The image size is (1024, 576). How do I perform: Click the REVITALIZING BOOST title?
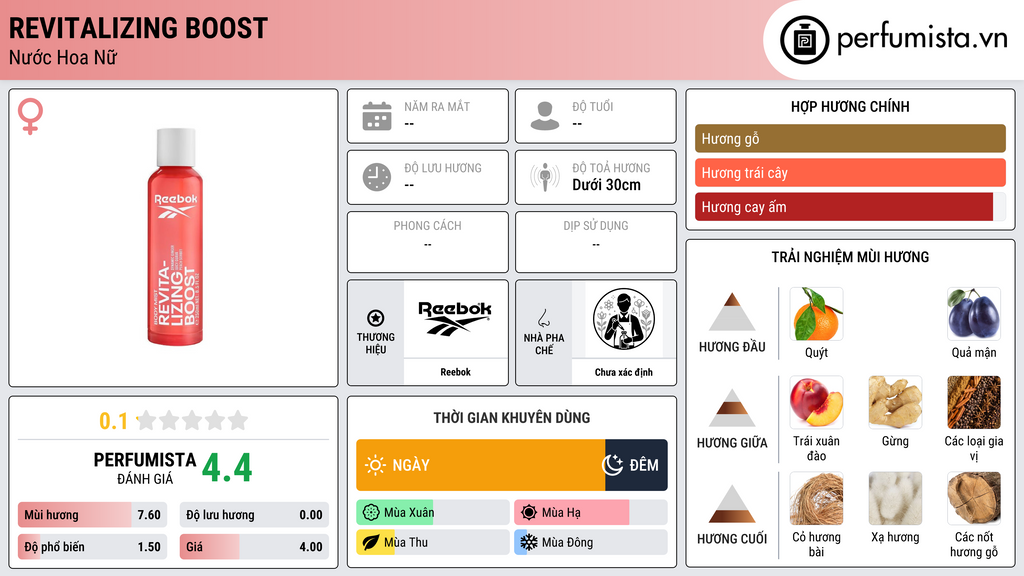click(138, 29)
